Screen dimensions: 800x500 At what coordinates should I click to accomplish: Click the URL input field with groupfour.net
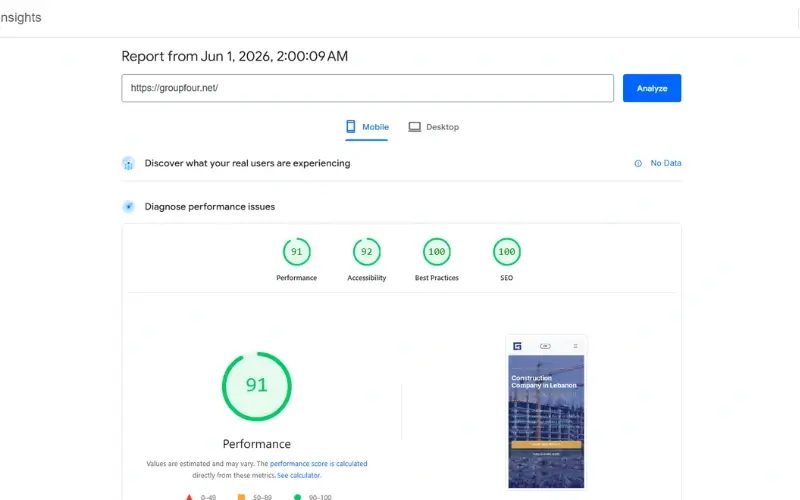pos(367,88)
